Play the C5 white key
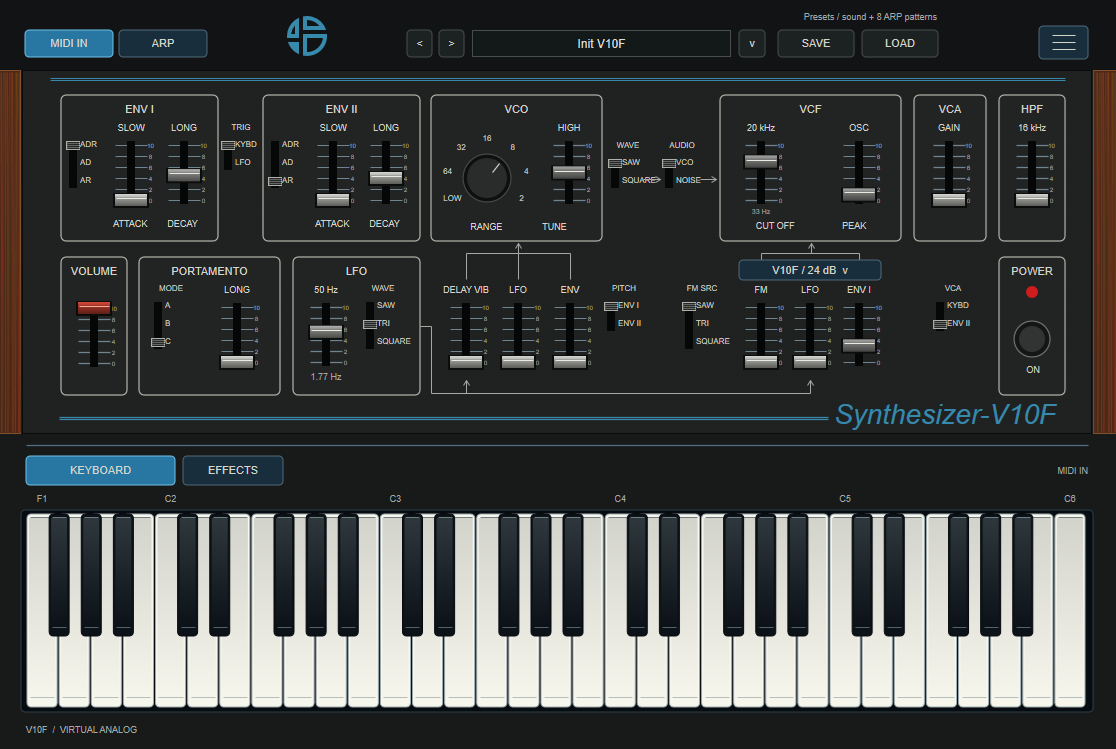Viewport: 1116px width, 749px height. [845, 669]
